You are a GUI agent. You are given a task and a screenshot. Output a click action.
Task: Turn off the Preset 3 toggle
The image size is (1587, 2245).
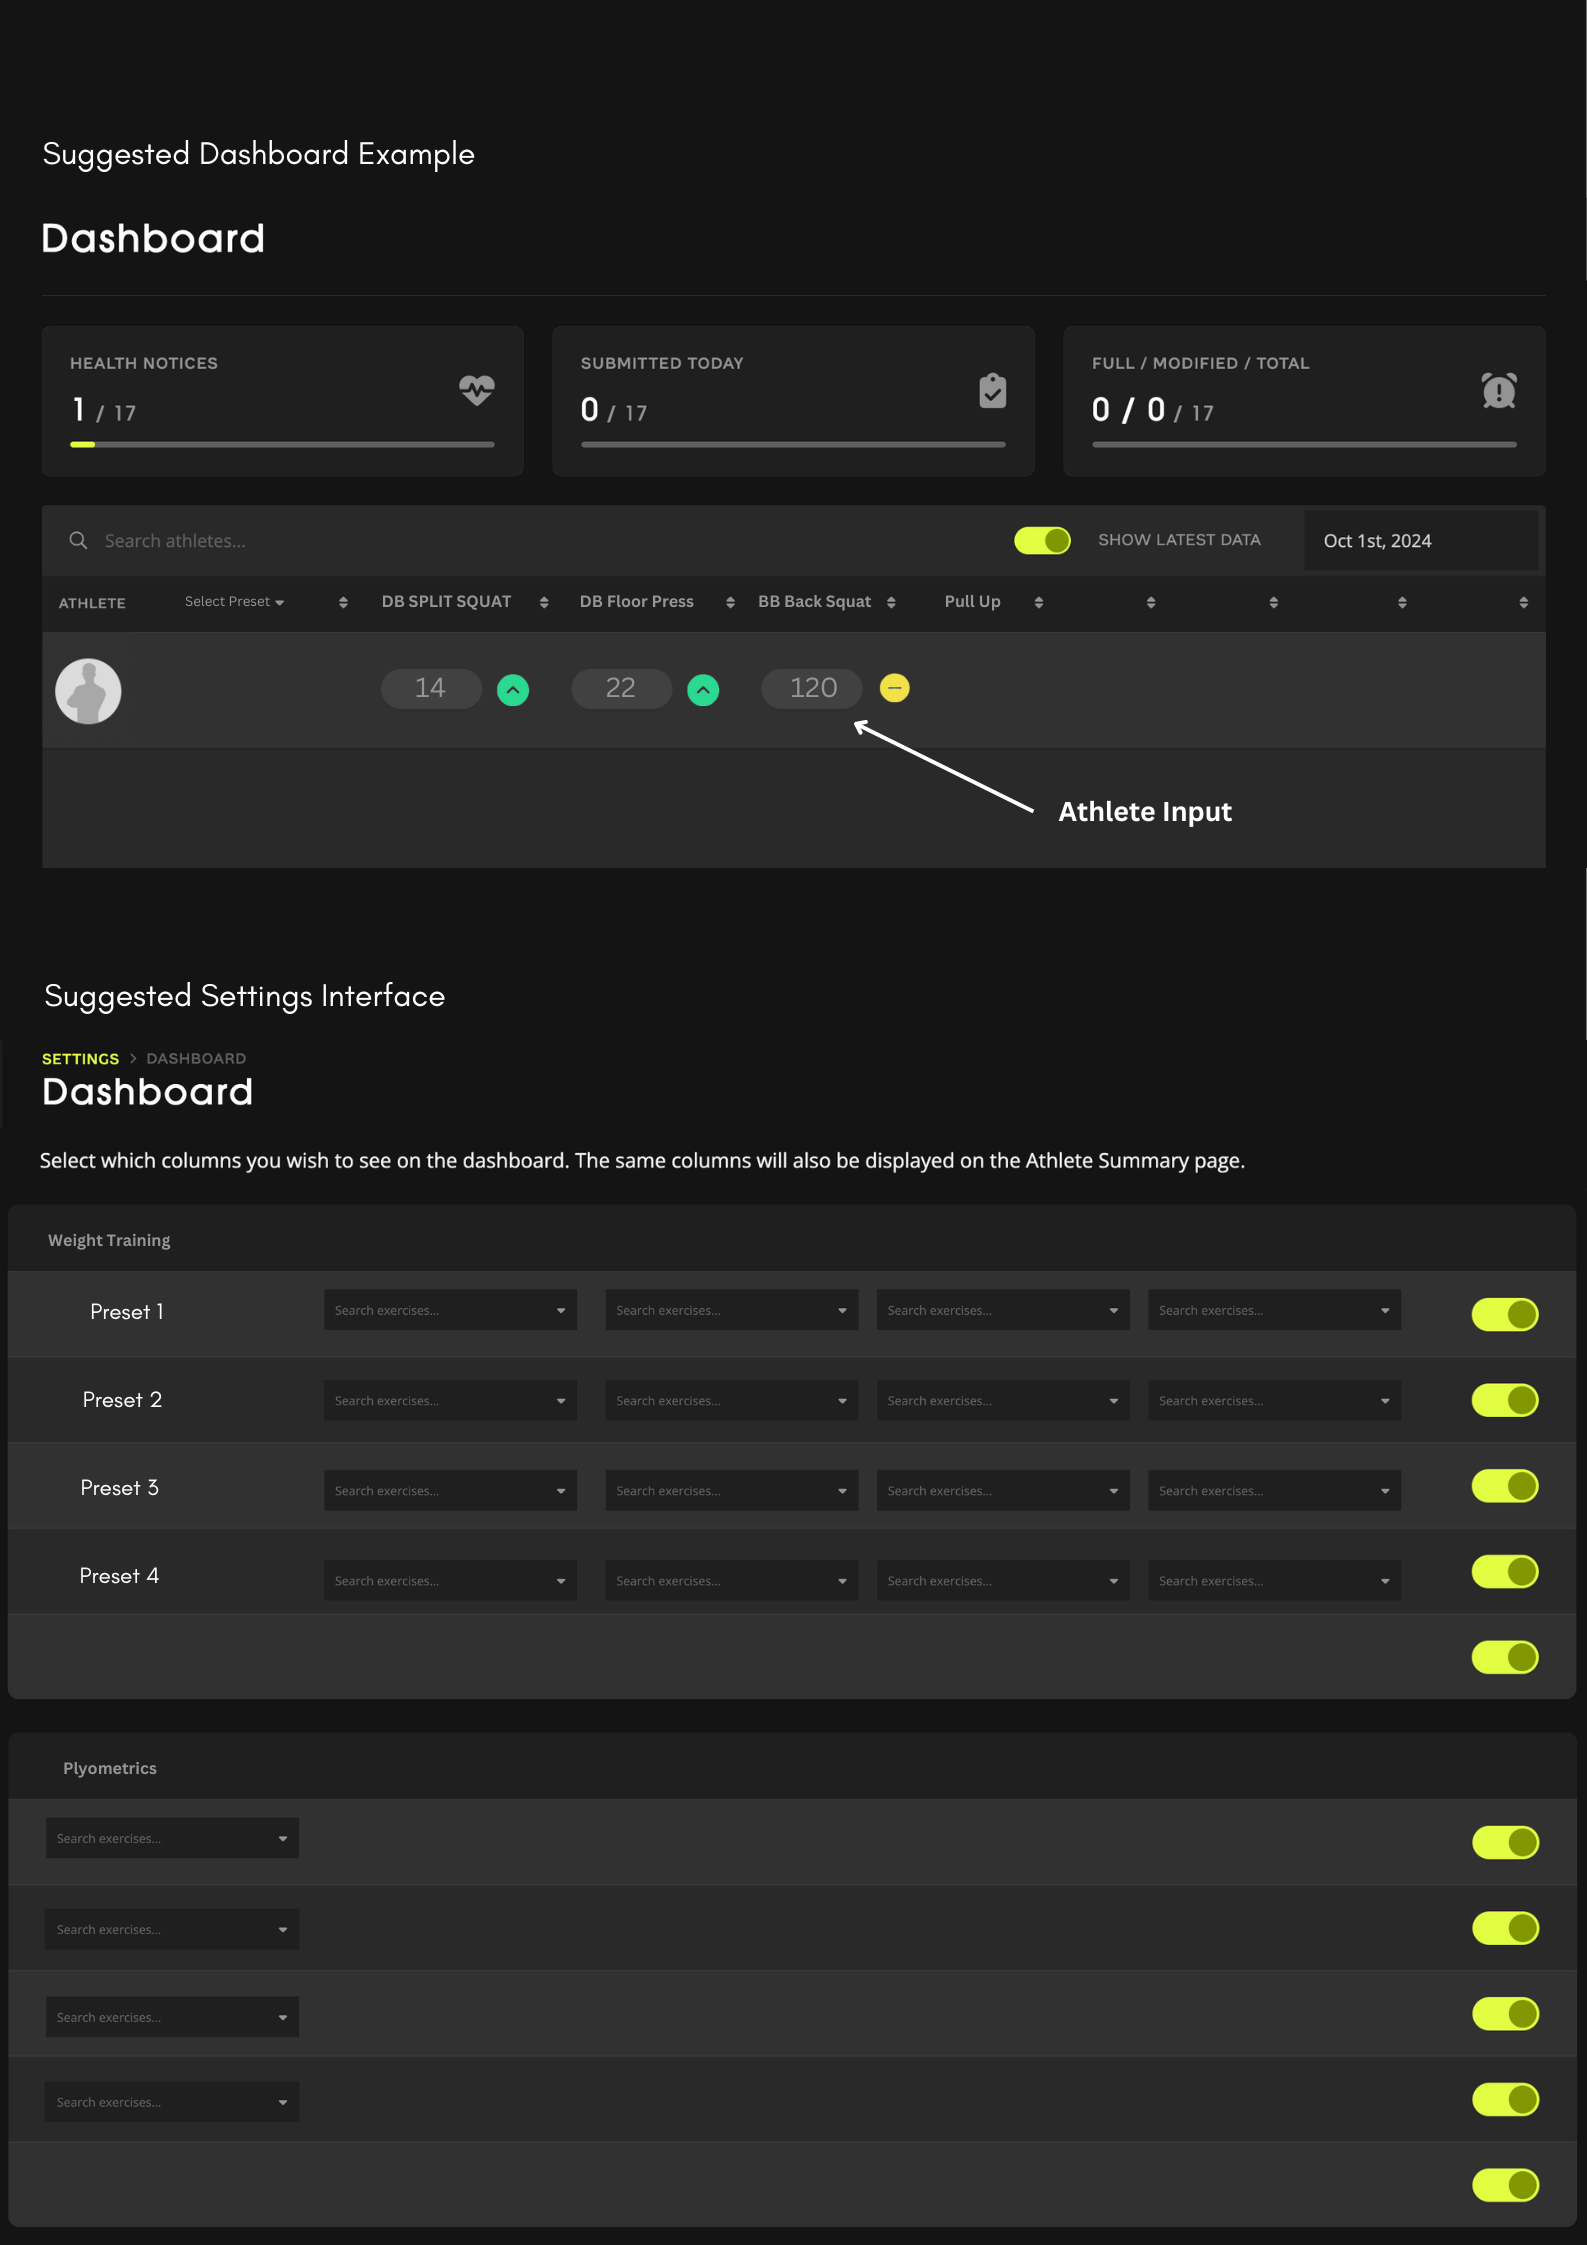[1504, 1486]
